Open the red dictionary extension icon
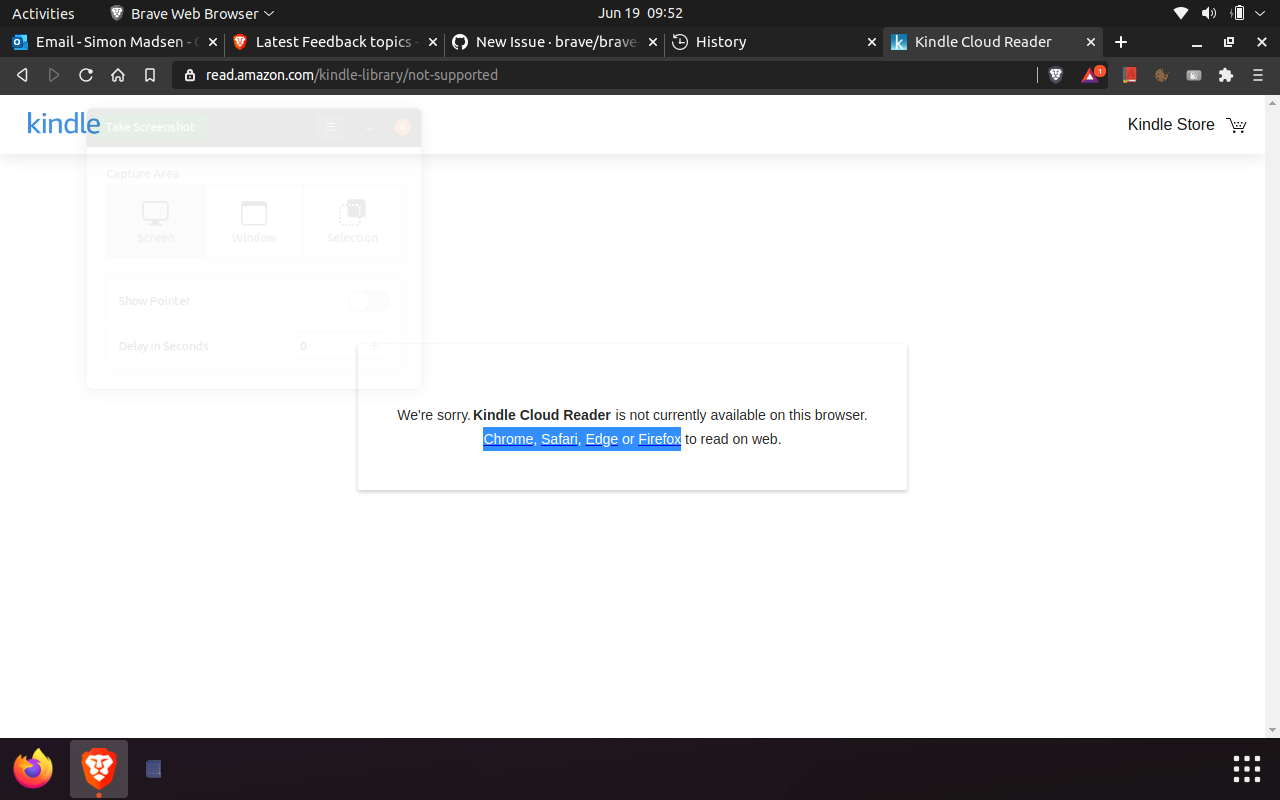The width and height of the screenshot is (1280, 800). [1129, 74]
